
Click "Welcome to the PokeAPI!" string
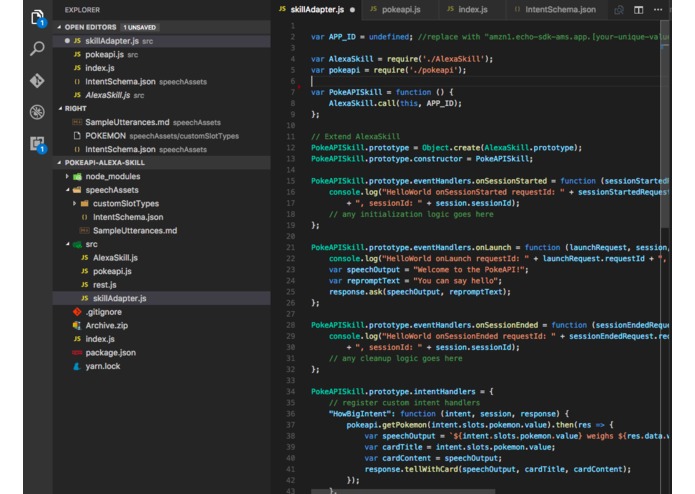(x=469, y=270)
